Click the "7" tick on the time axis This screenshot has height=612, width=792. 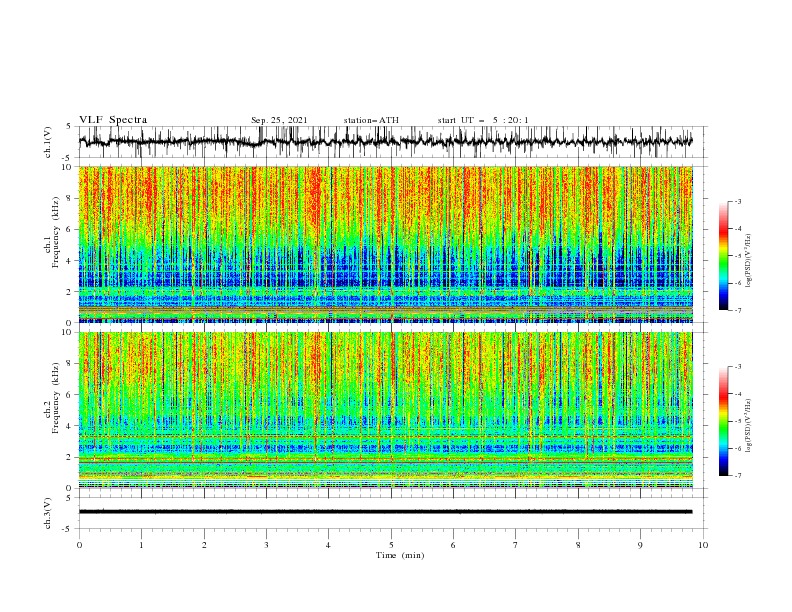click(x=516, y=545)
